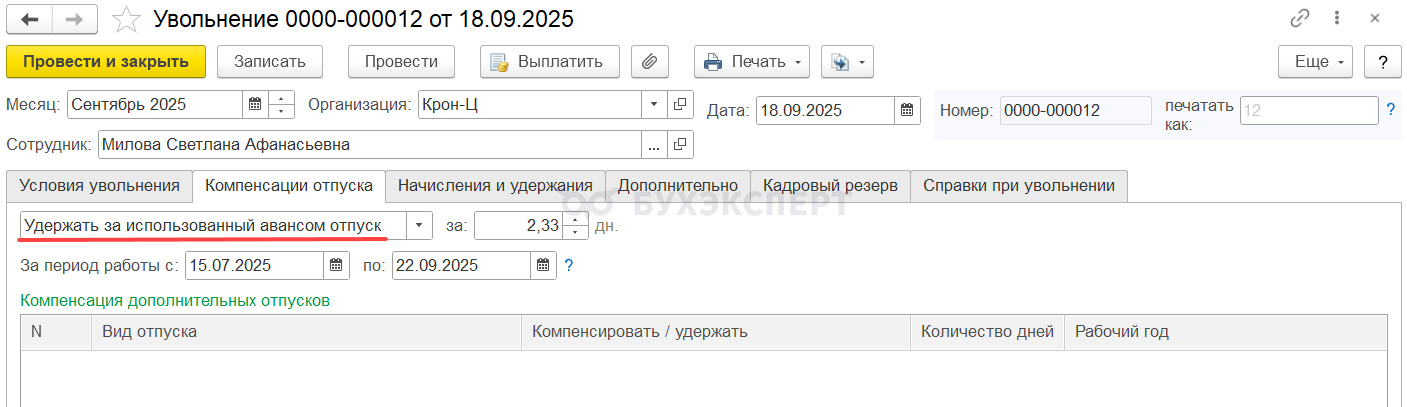Click into the Сотрудник input field
The height and width of the screenshot is (407, 1407).
click(x=370, y=145)
